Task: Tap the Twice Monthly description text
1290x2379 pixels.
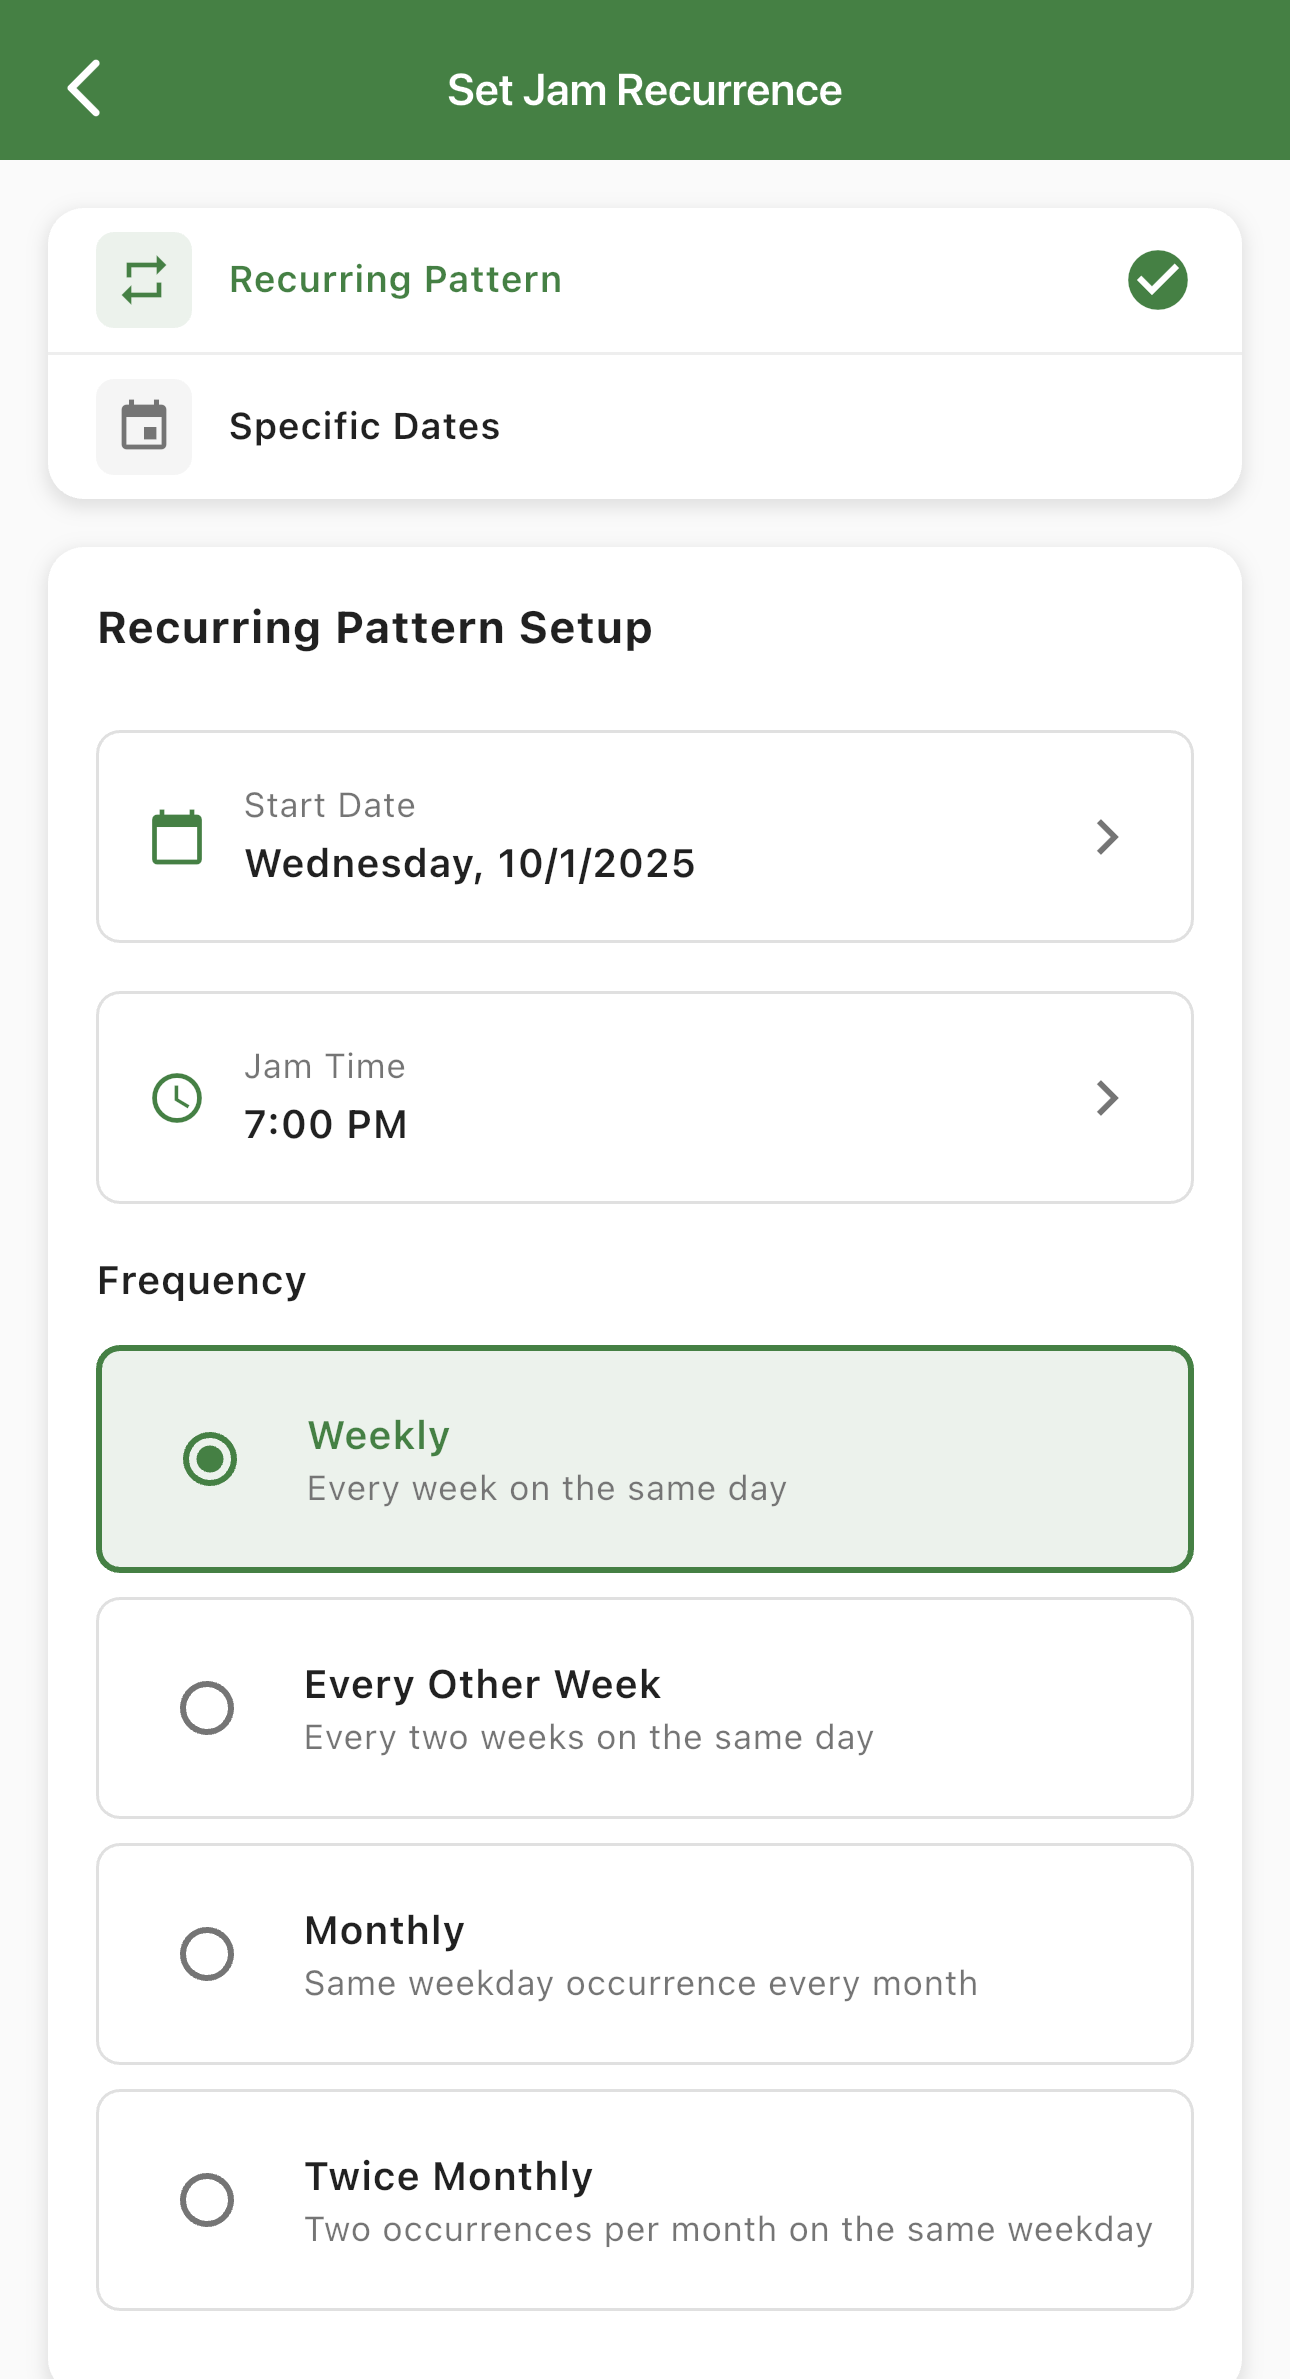Action: point(728,2230)
